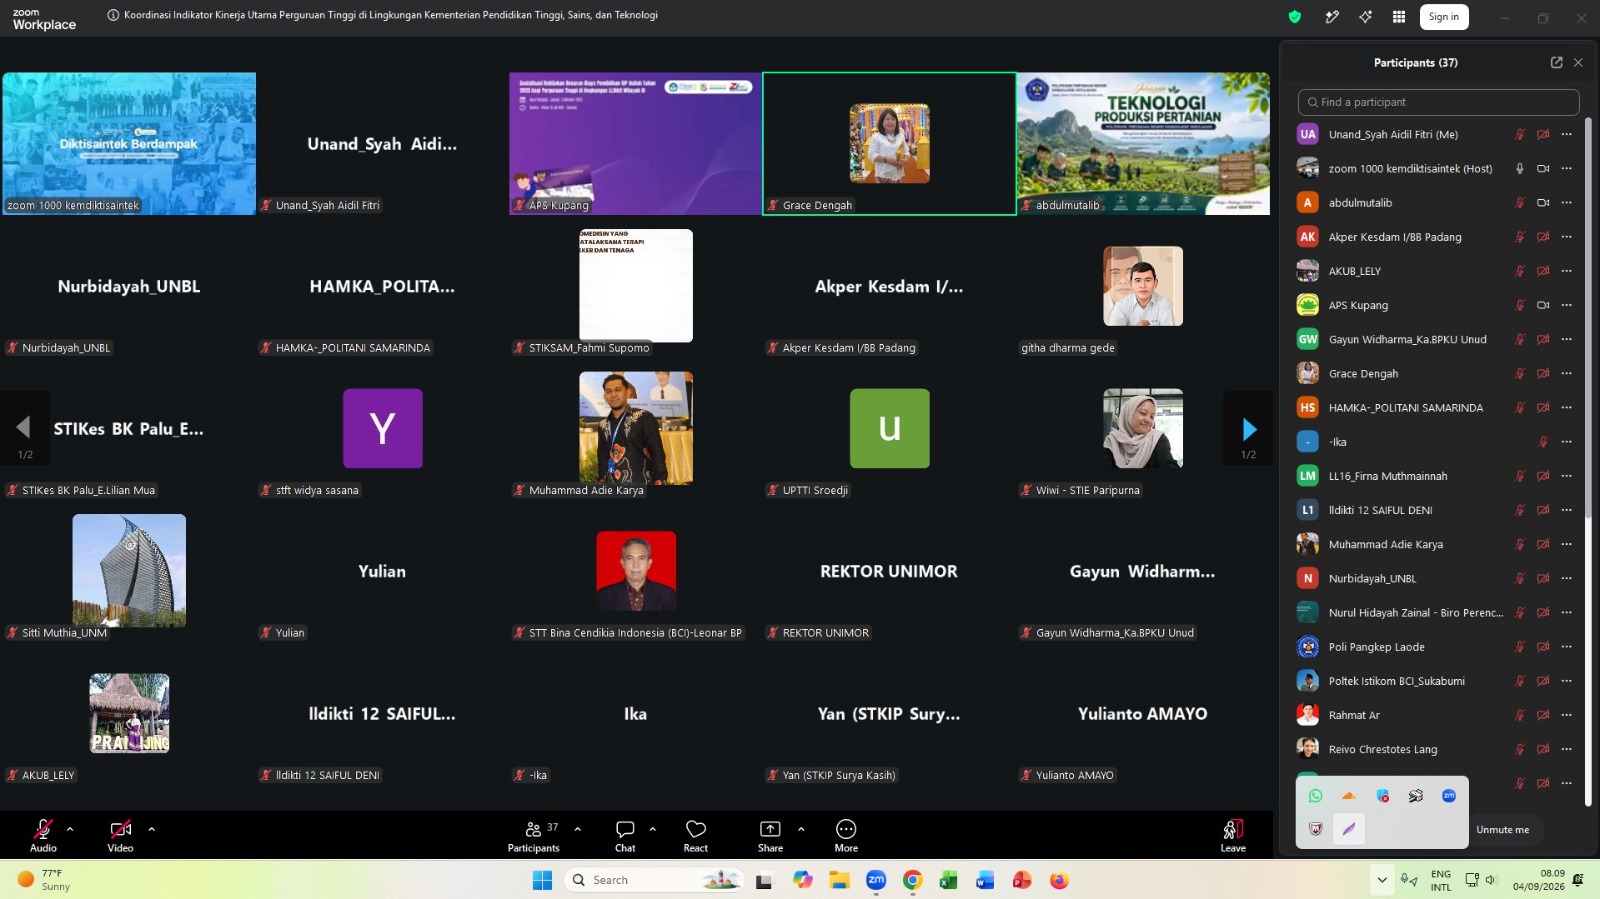The width and height of the screenshot is (1600, 899).
Task: Expand participants options arrow in toolbar
Action: [x=577, y=829]
